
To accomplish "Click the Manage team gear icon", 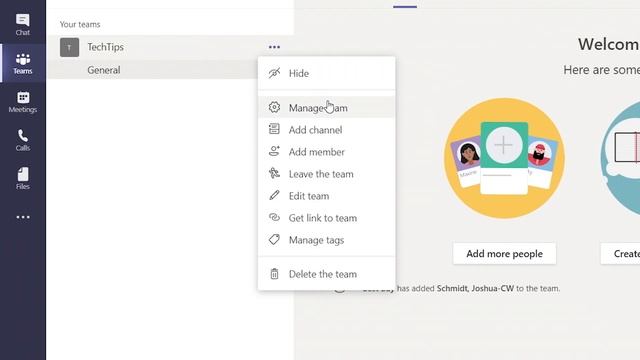I will [274, 107].
